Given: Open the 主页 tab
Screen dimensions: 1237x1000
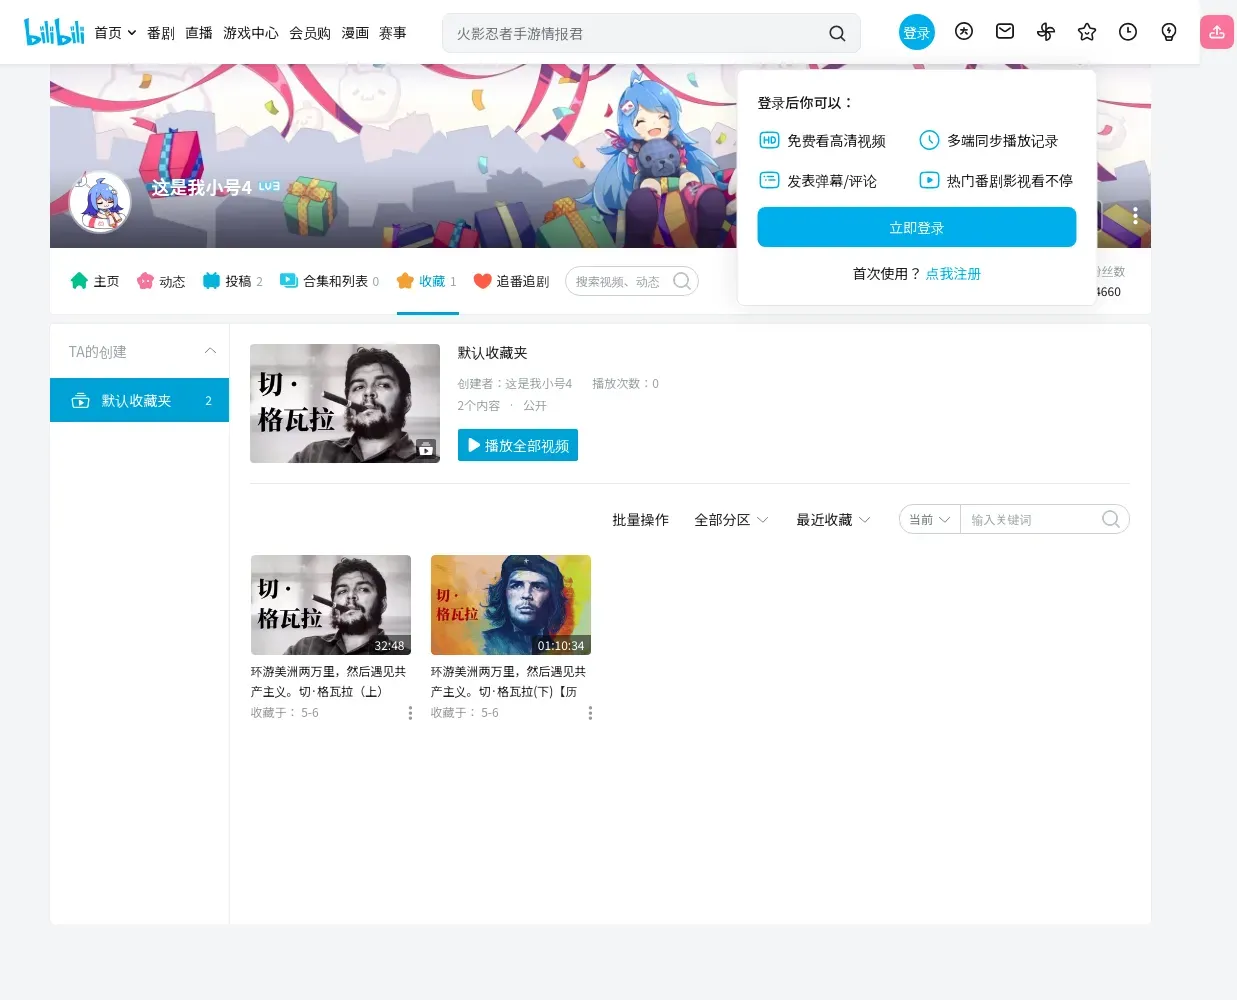Looking at the screenshot, I should point(95,281).
